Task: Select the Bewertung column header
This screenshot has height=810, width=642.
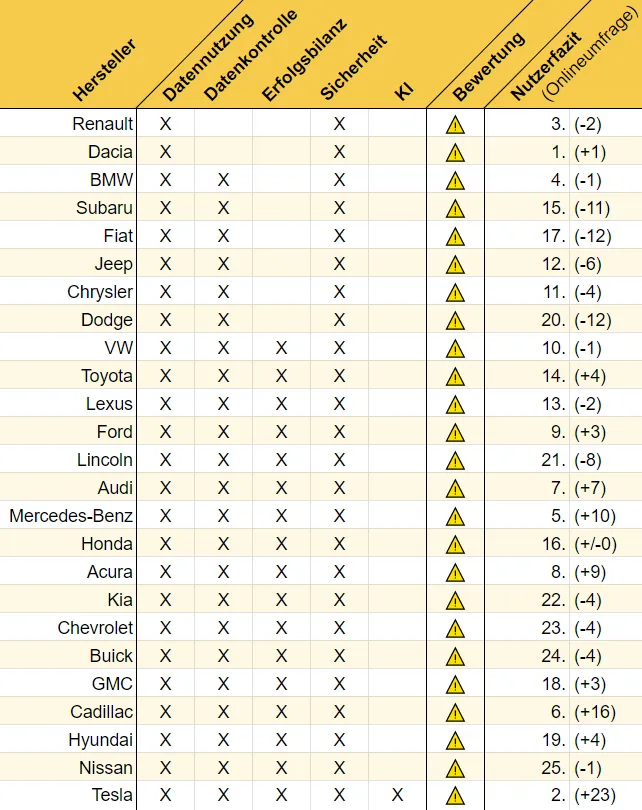Action: (488, 66)
